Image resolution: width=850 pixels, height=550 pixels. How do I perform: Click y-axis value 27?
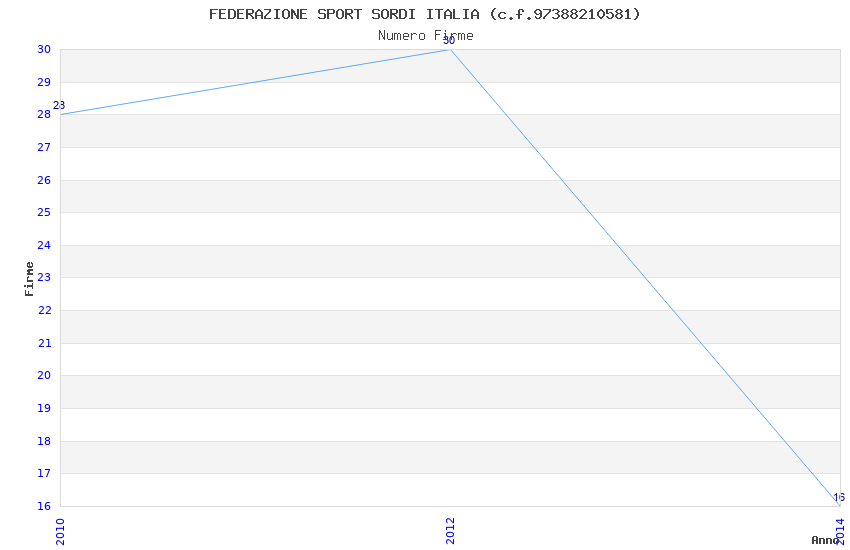pyautogui.click(x=44, y=147)
